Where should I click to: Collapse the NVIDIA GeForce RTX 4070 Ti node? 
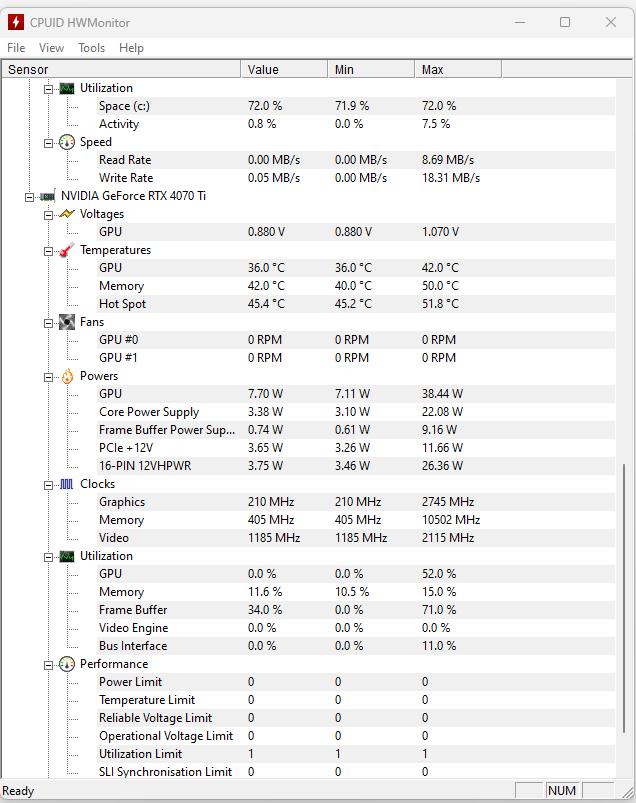tap(30, 196)
